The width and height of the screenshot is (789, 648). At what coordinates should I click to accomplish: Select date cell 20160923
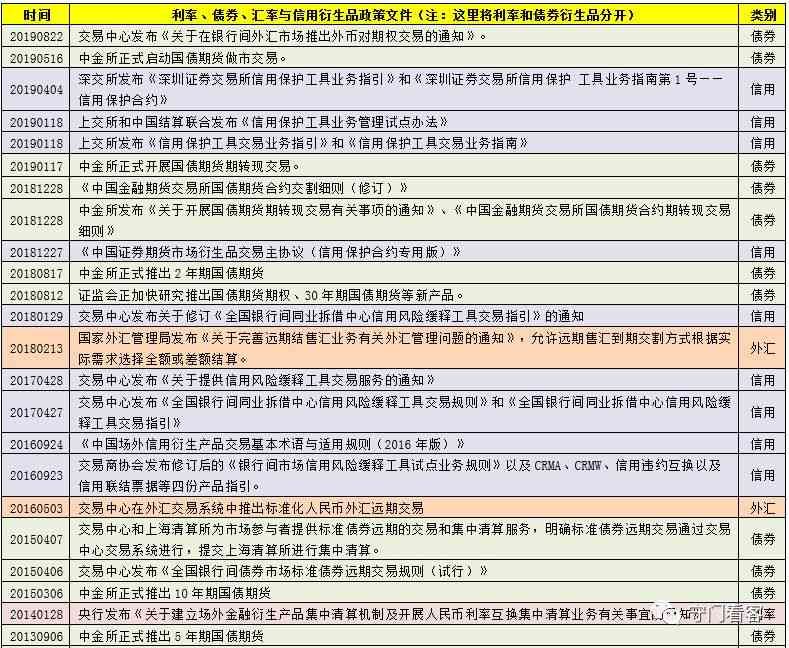[36, 475]
